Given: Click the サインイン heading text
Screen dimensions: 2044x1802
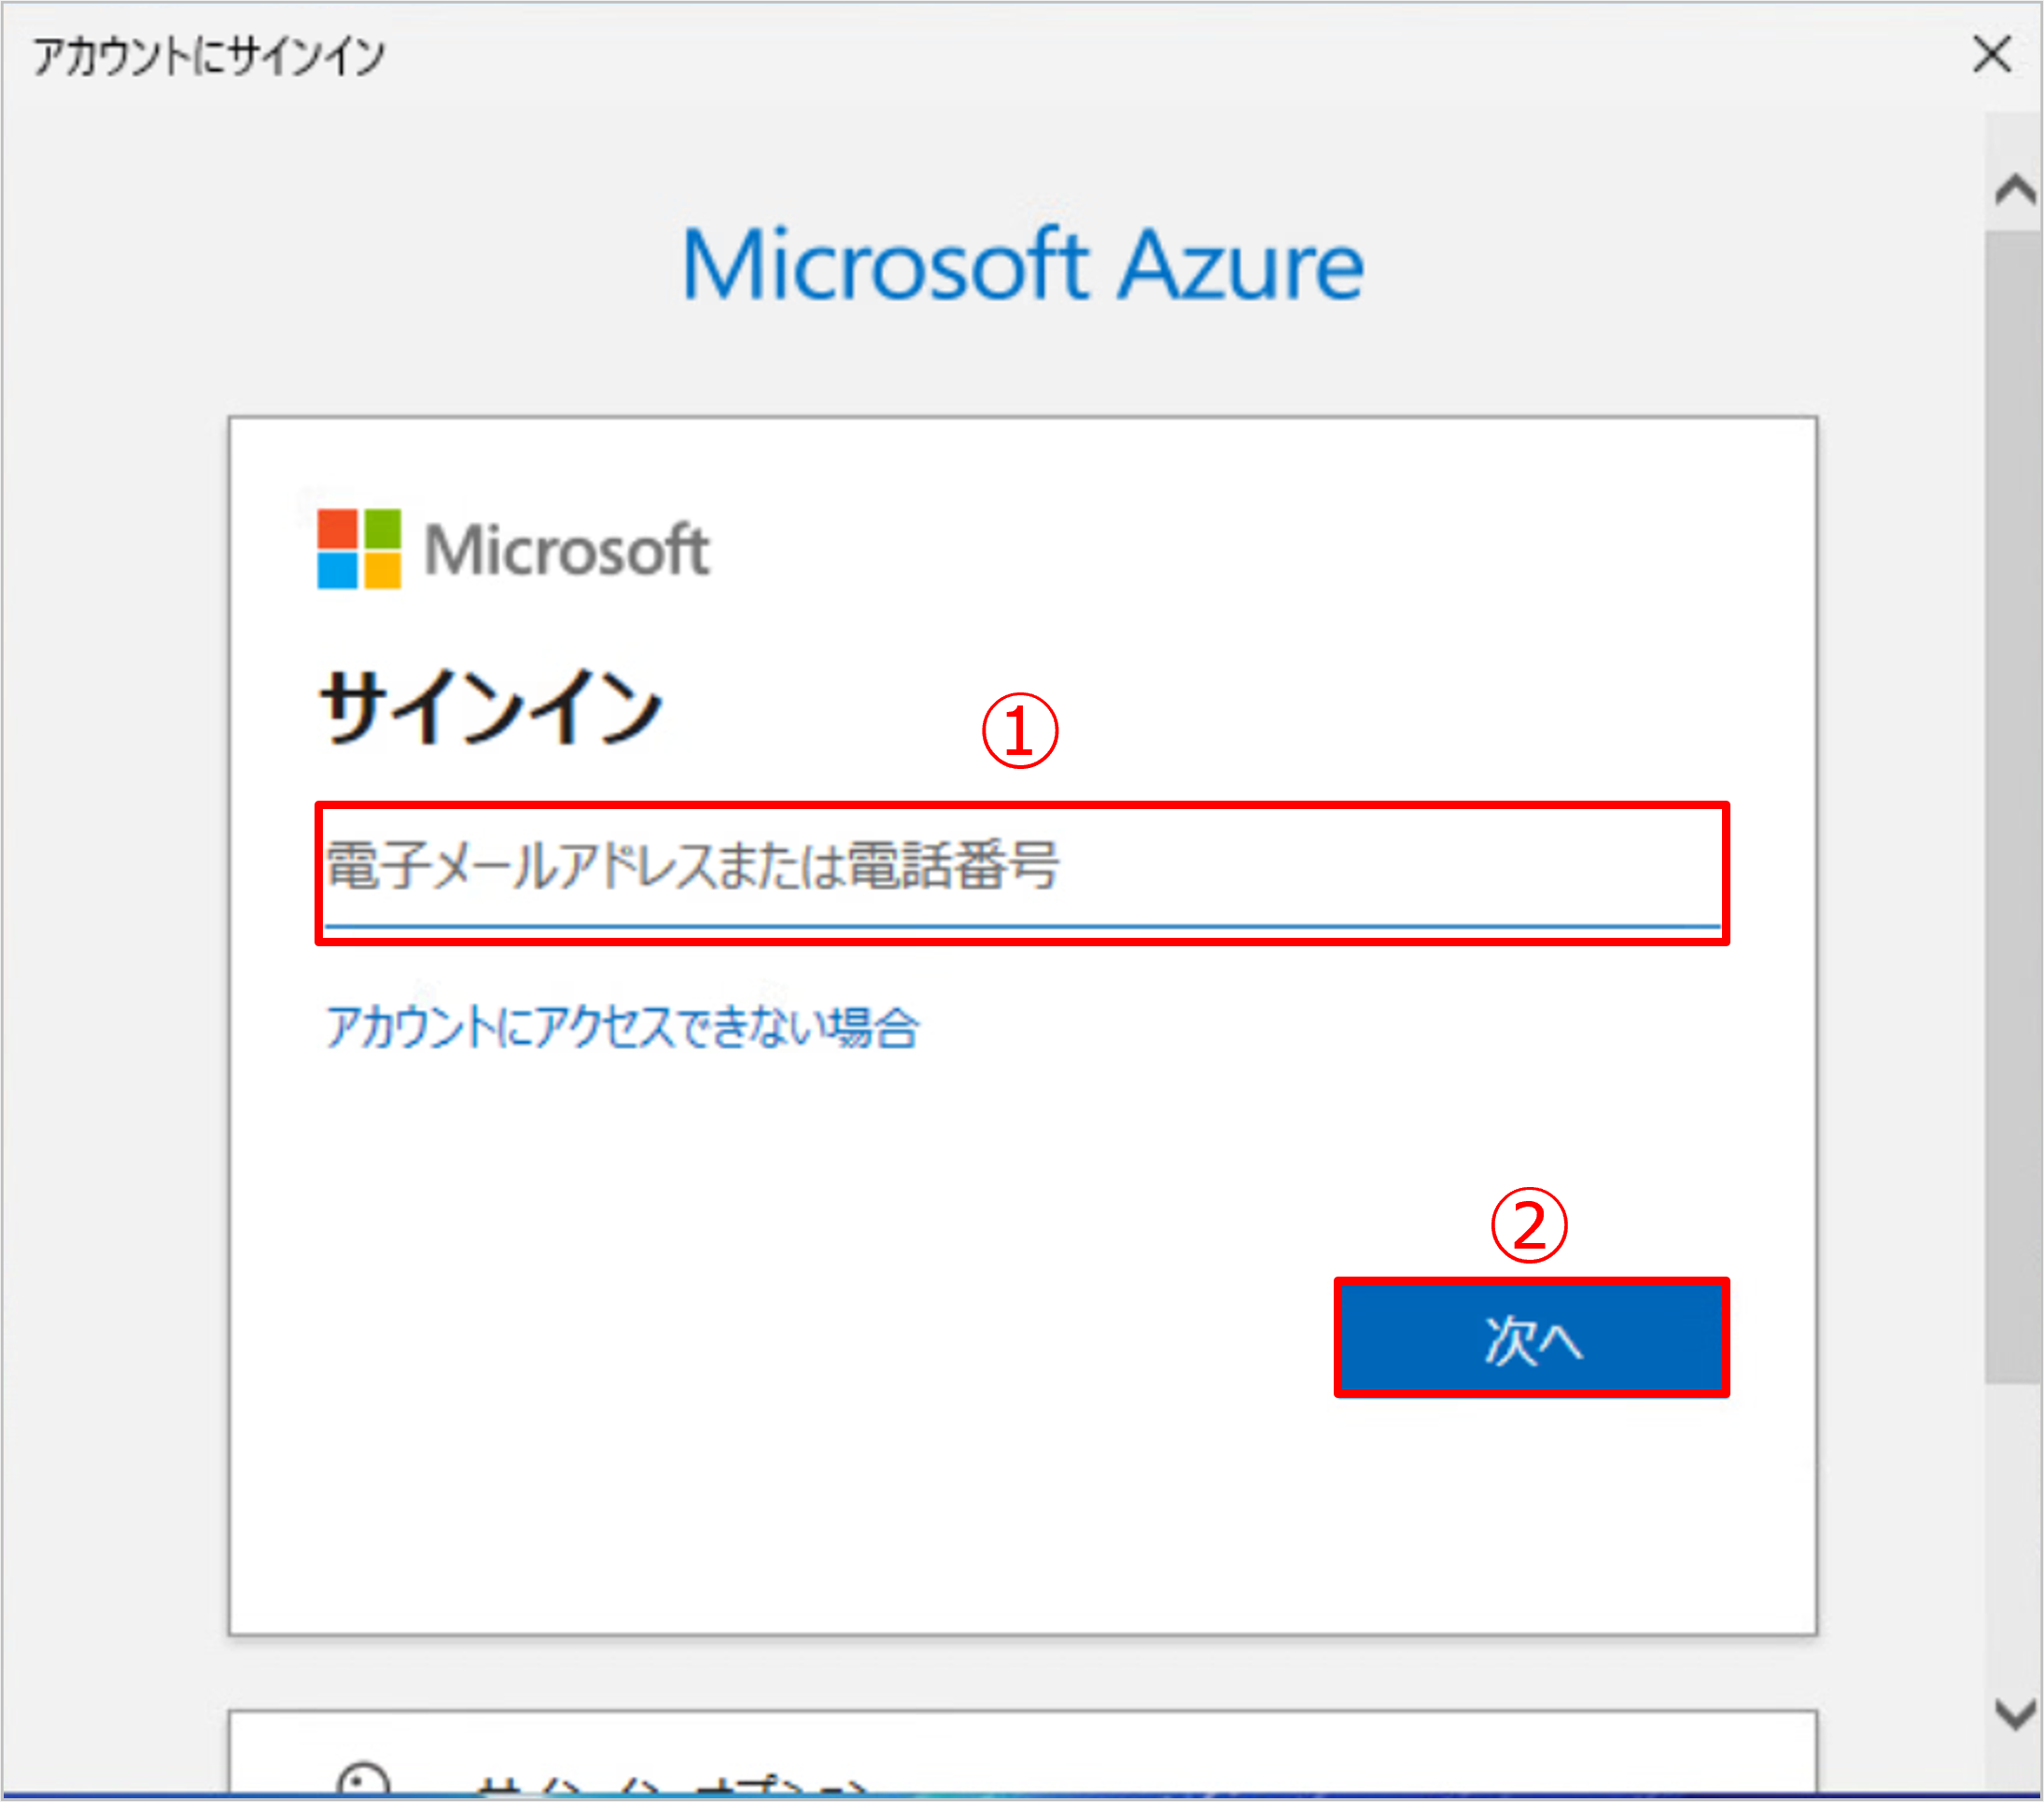Looking at the screenshot, I should [x=490, y=708].
